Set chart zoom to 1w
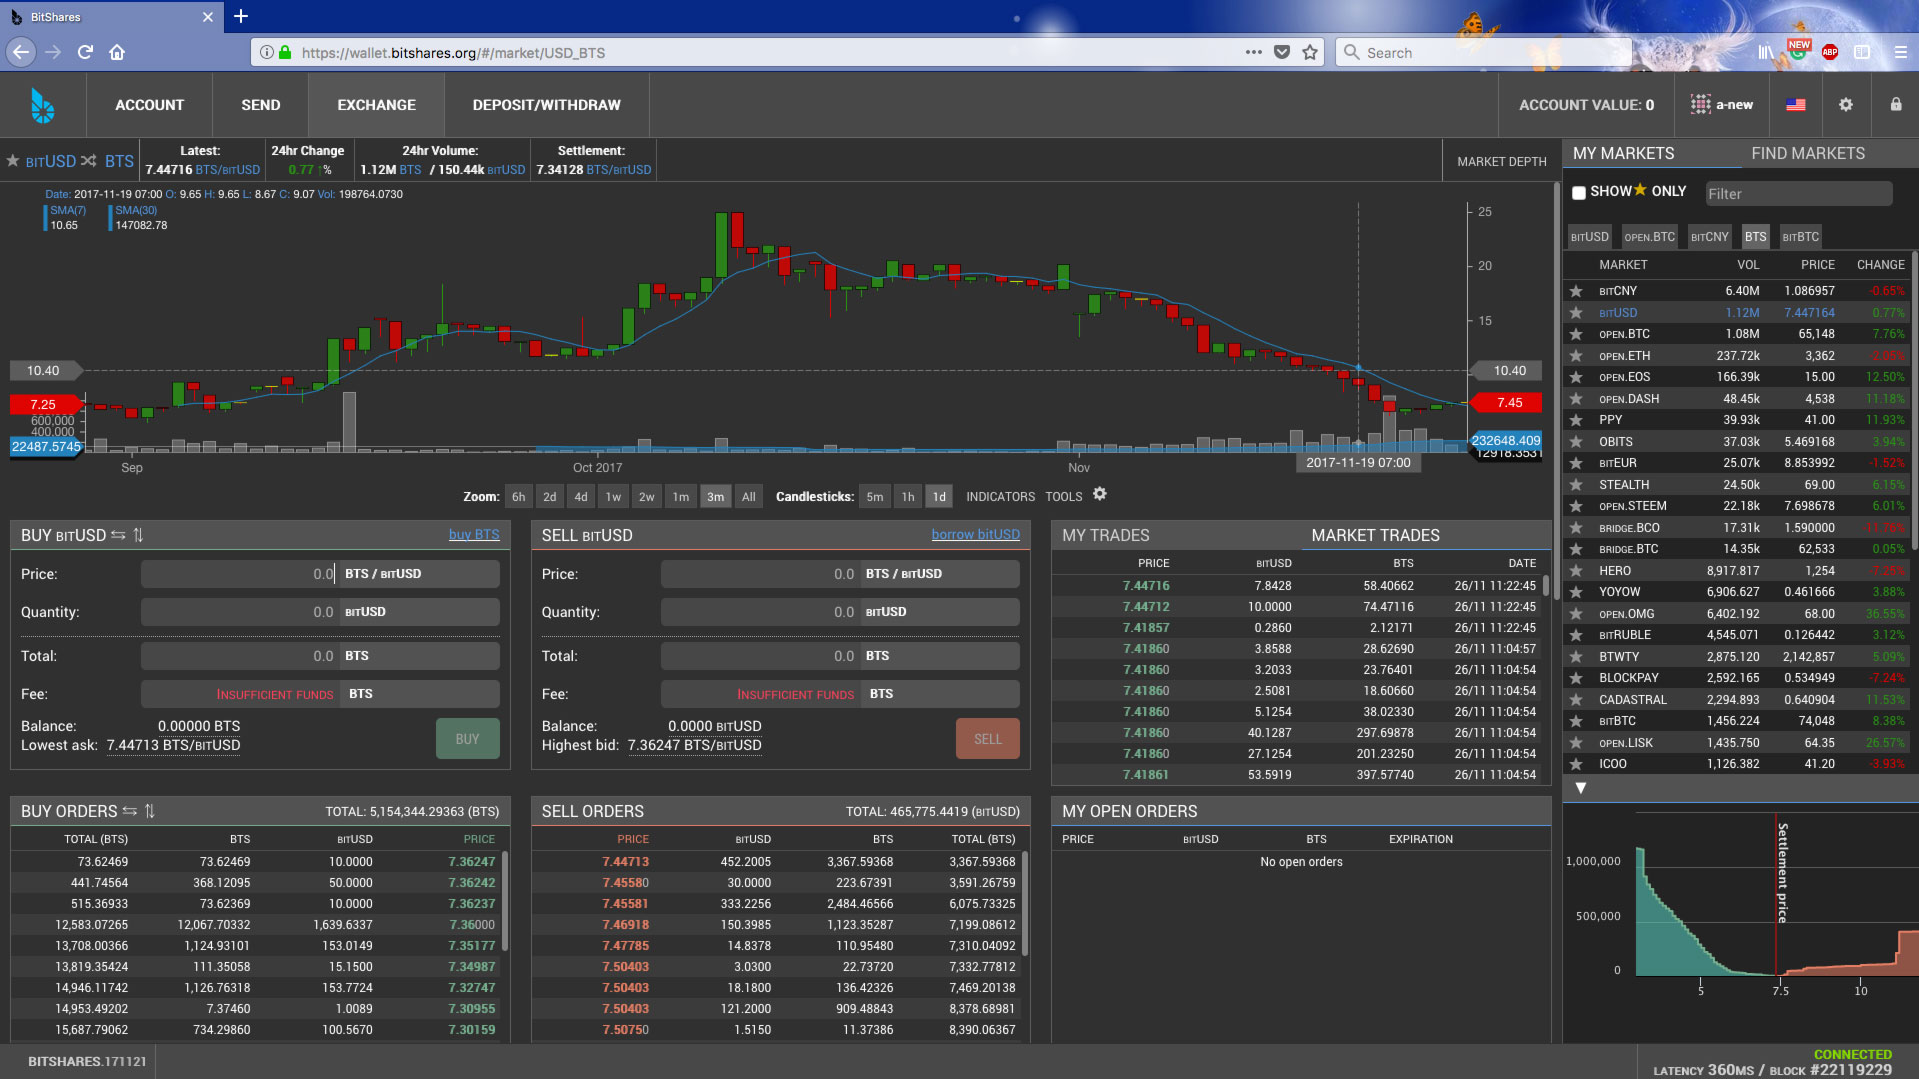 (613, 497)
